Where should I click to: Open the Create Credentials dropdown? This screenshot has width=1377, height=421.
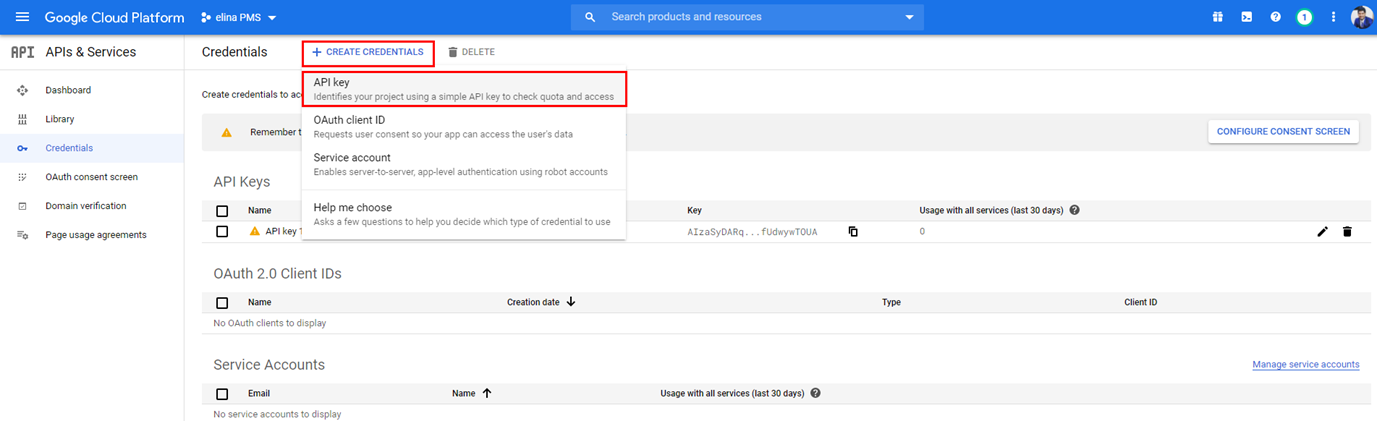(368, 52)
